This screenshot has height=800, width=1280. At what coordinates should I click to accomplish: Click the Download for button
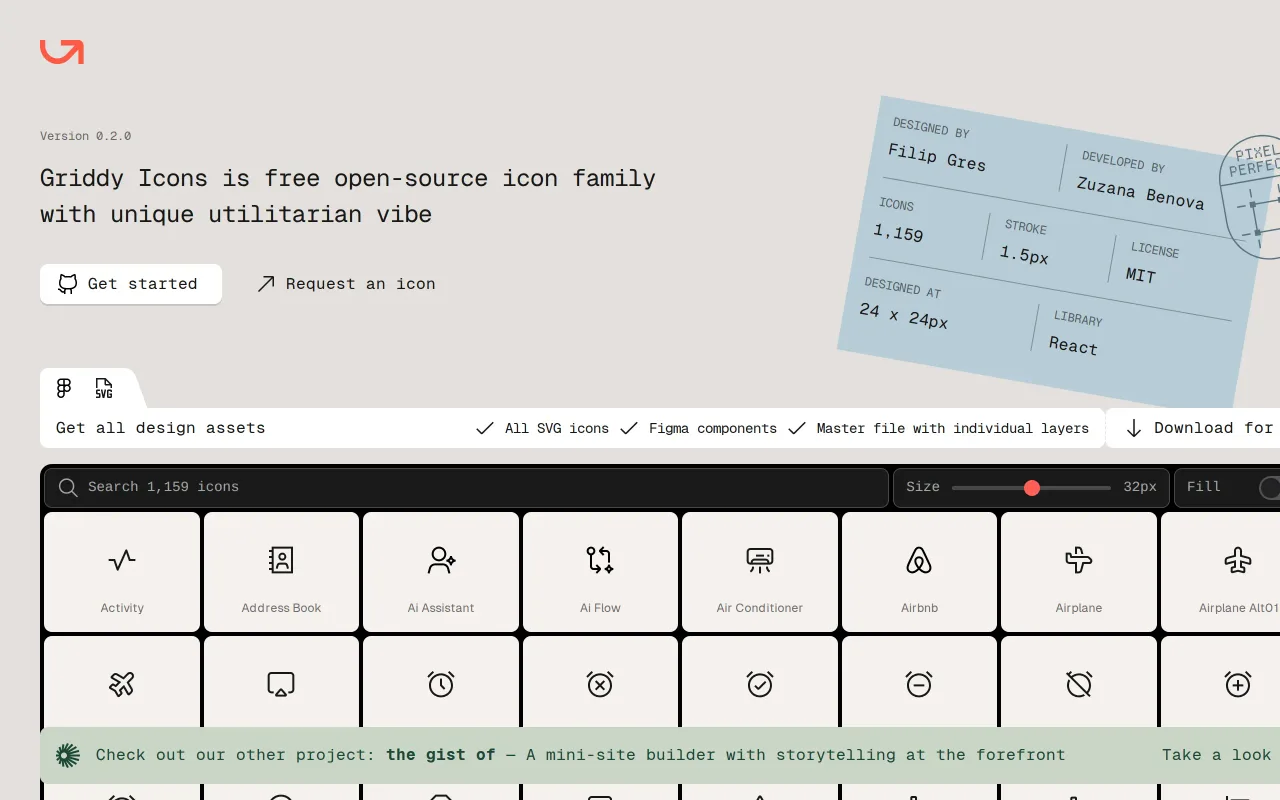click(1193, 428)
